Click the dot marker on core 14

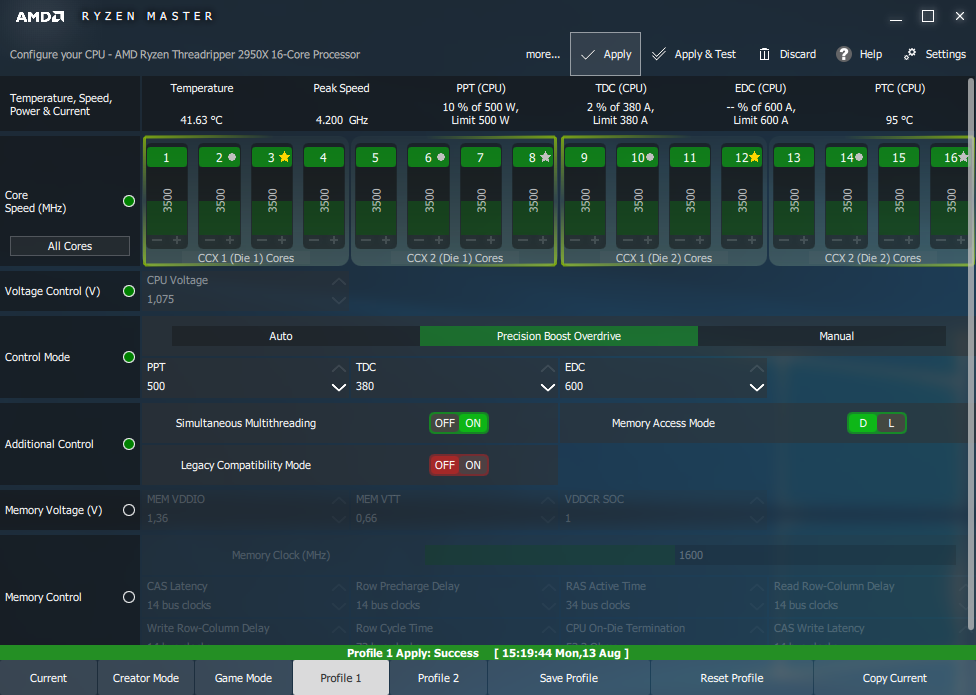point(860,157)
